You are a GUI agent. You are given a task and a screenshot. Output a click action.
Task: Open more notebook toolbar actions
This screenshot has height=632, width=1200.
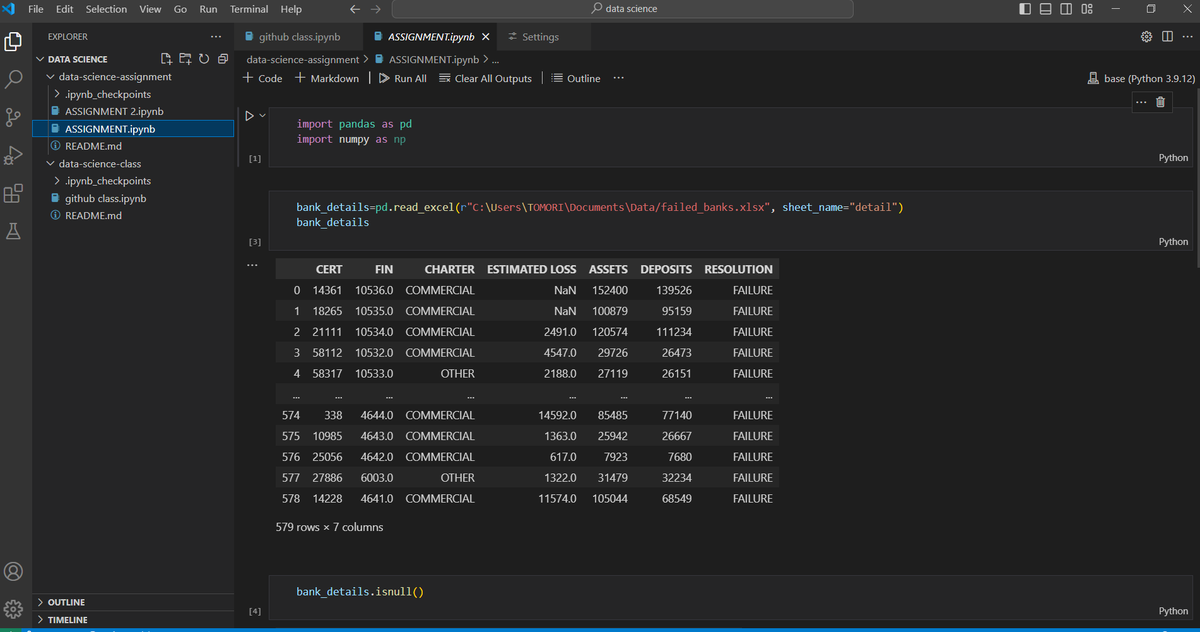pyautogui.click(x=619, y=78)
